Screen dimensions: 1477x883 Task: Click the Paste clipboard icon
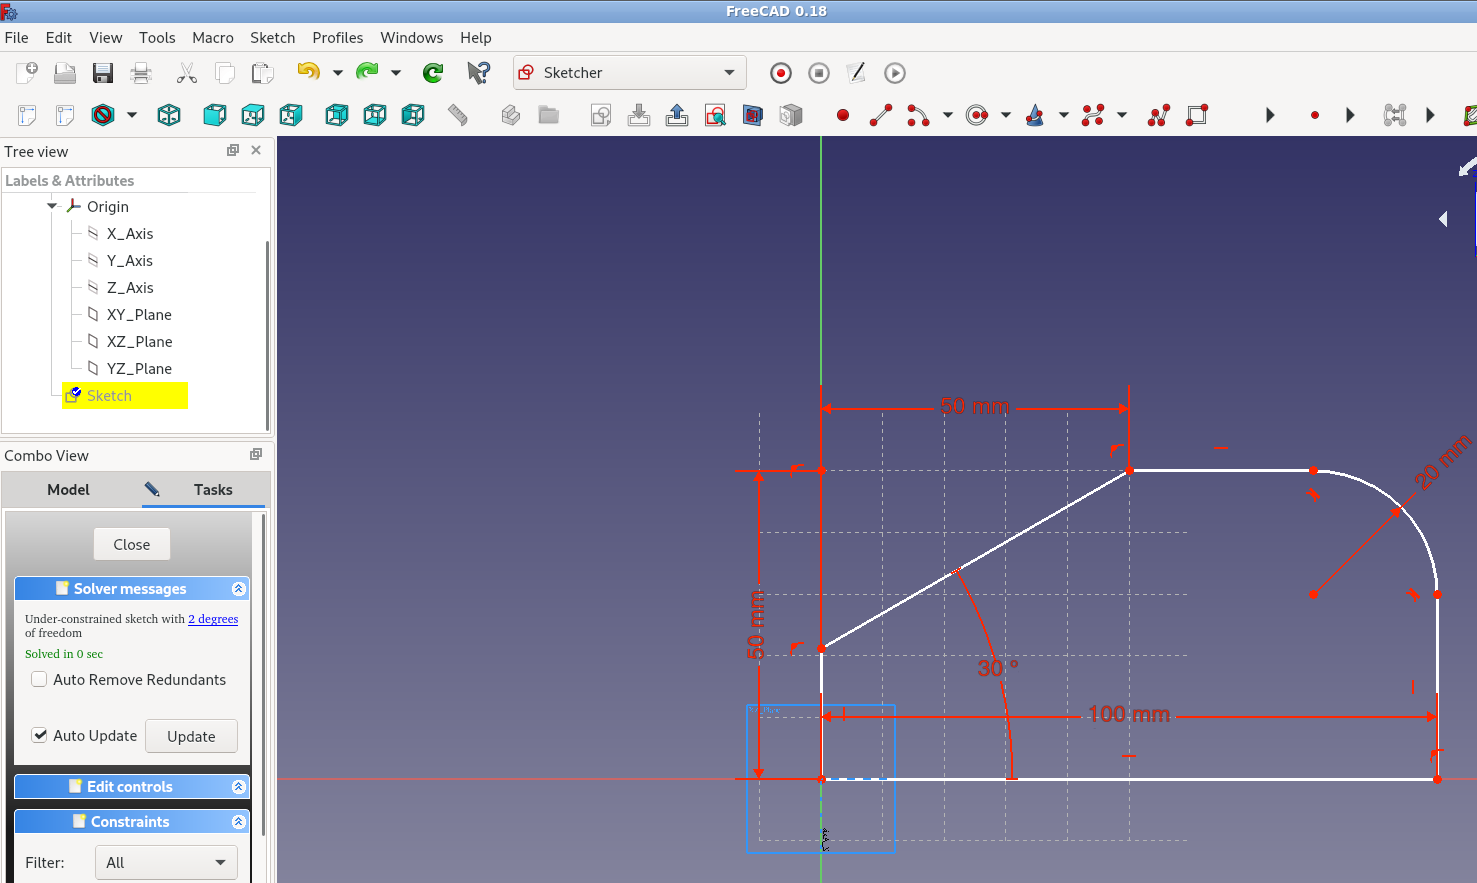tap(262, 73)
